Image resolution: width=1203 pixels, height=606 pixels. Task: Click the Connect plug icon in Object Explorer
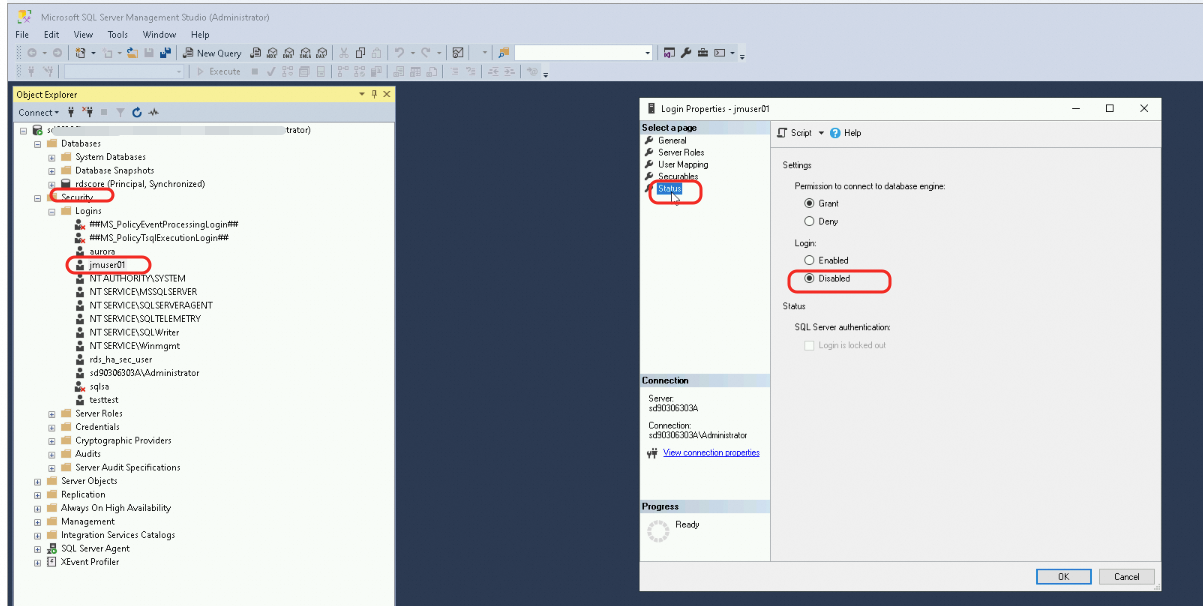[71, 112]
